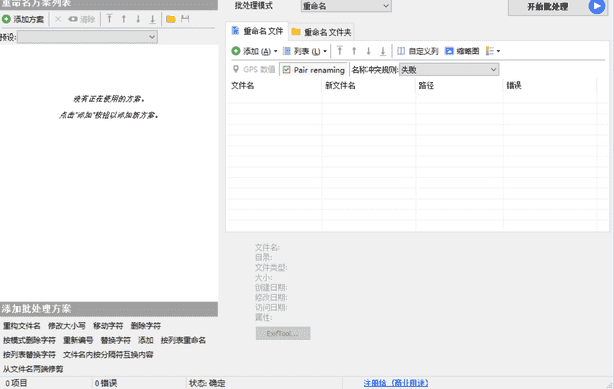Image resolution: width=614 pixels, height=389 pixels.
Task: Add the 从文件名两端修剪 method
Action: click(x=33, y=369)
